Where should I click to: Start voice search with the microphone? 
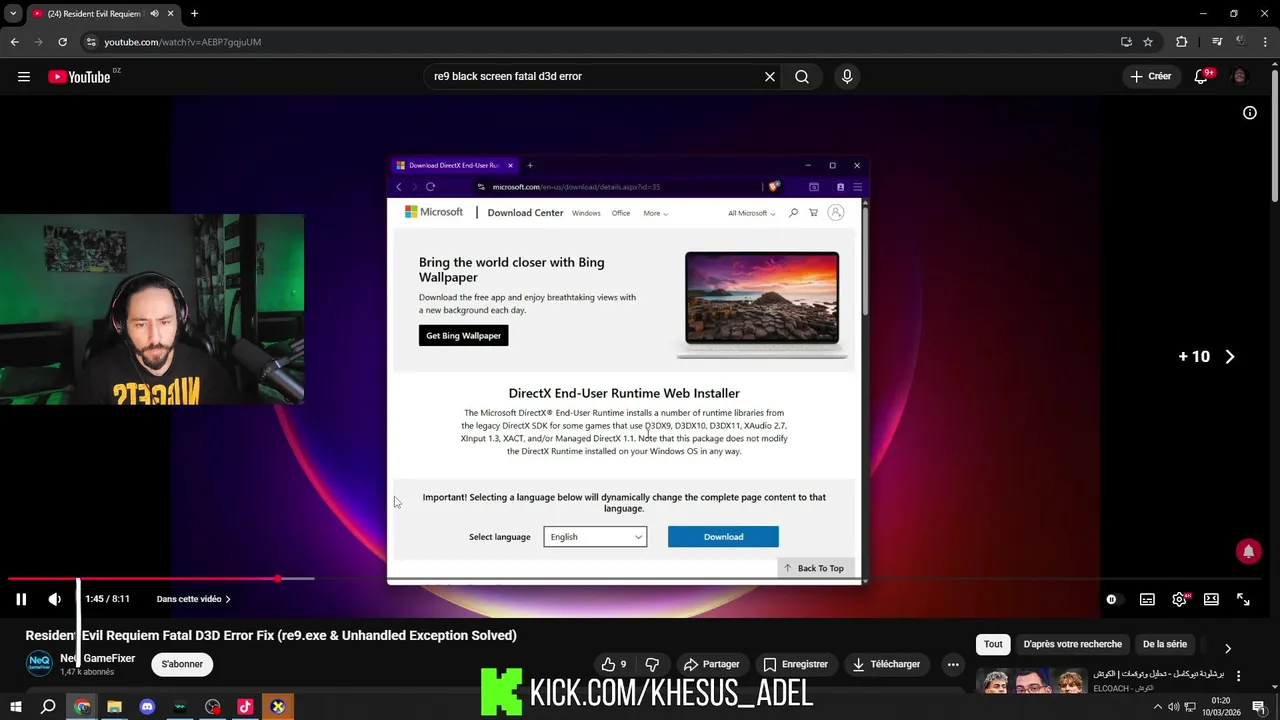click(847, 76)
